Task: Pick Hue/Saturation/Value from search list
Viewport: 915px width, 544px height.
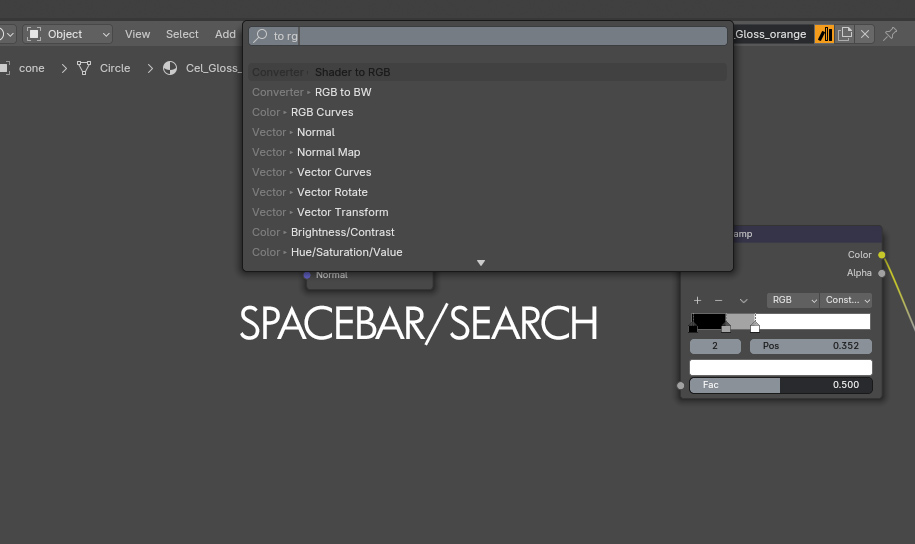Action: pyautogui.click(x=346, y=252)
